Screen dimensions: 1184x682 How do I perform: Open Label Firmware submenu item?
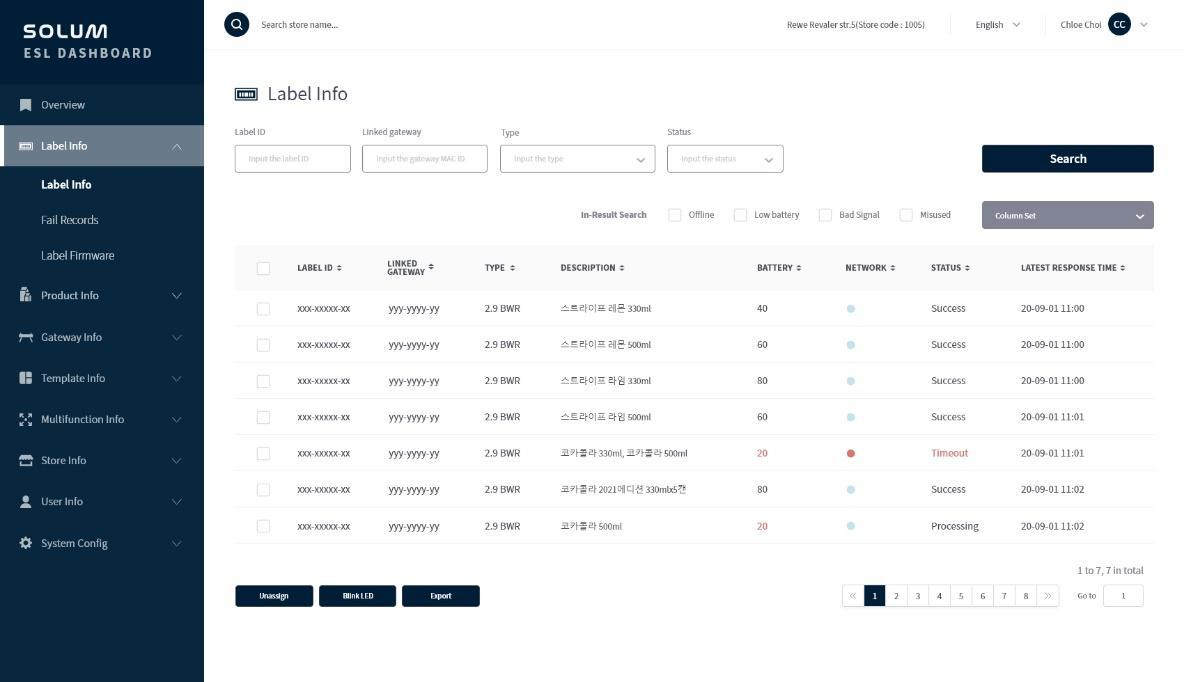(78, 255)
